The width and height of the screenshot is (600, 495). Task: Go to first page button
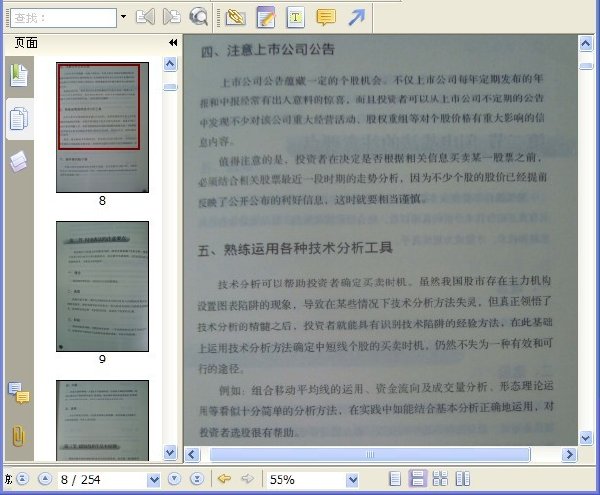coord(23,479)
